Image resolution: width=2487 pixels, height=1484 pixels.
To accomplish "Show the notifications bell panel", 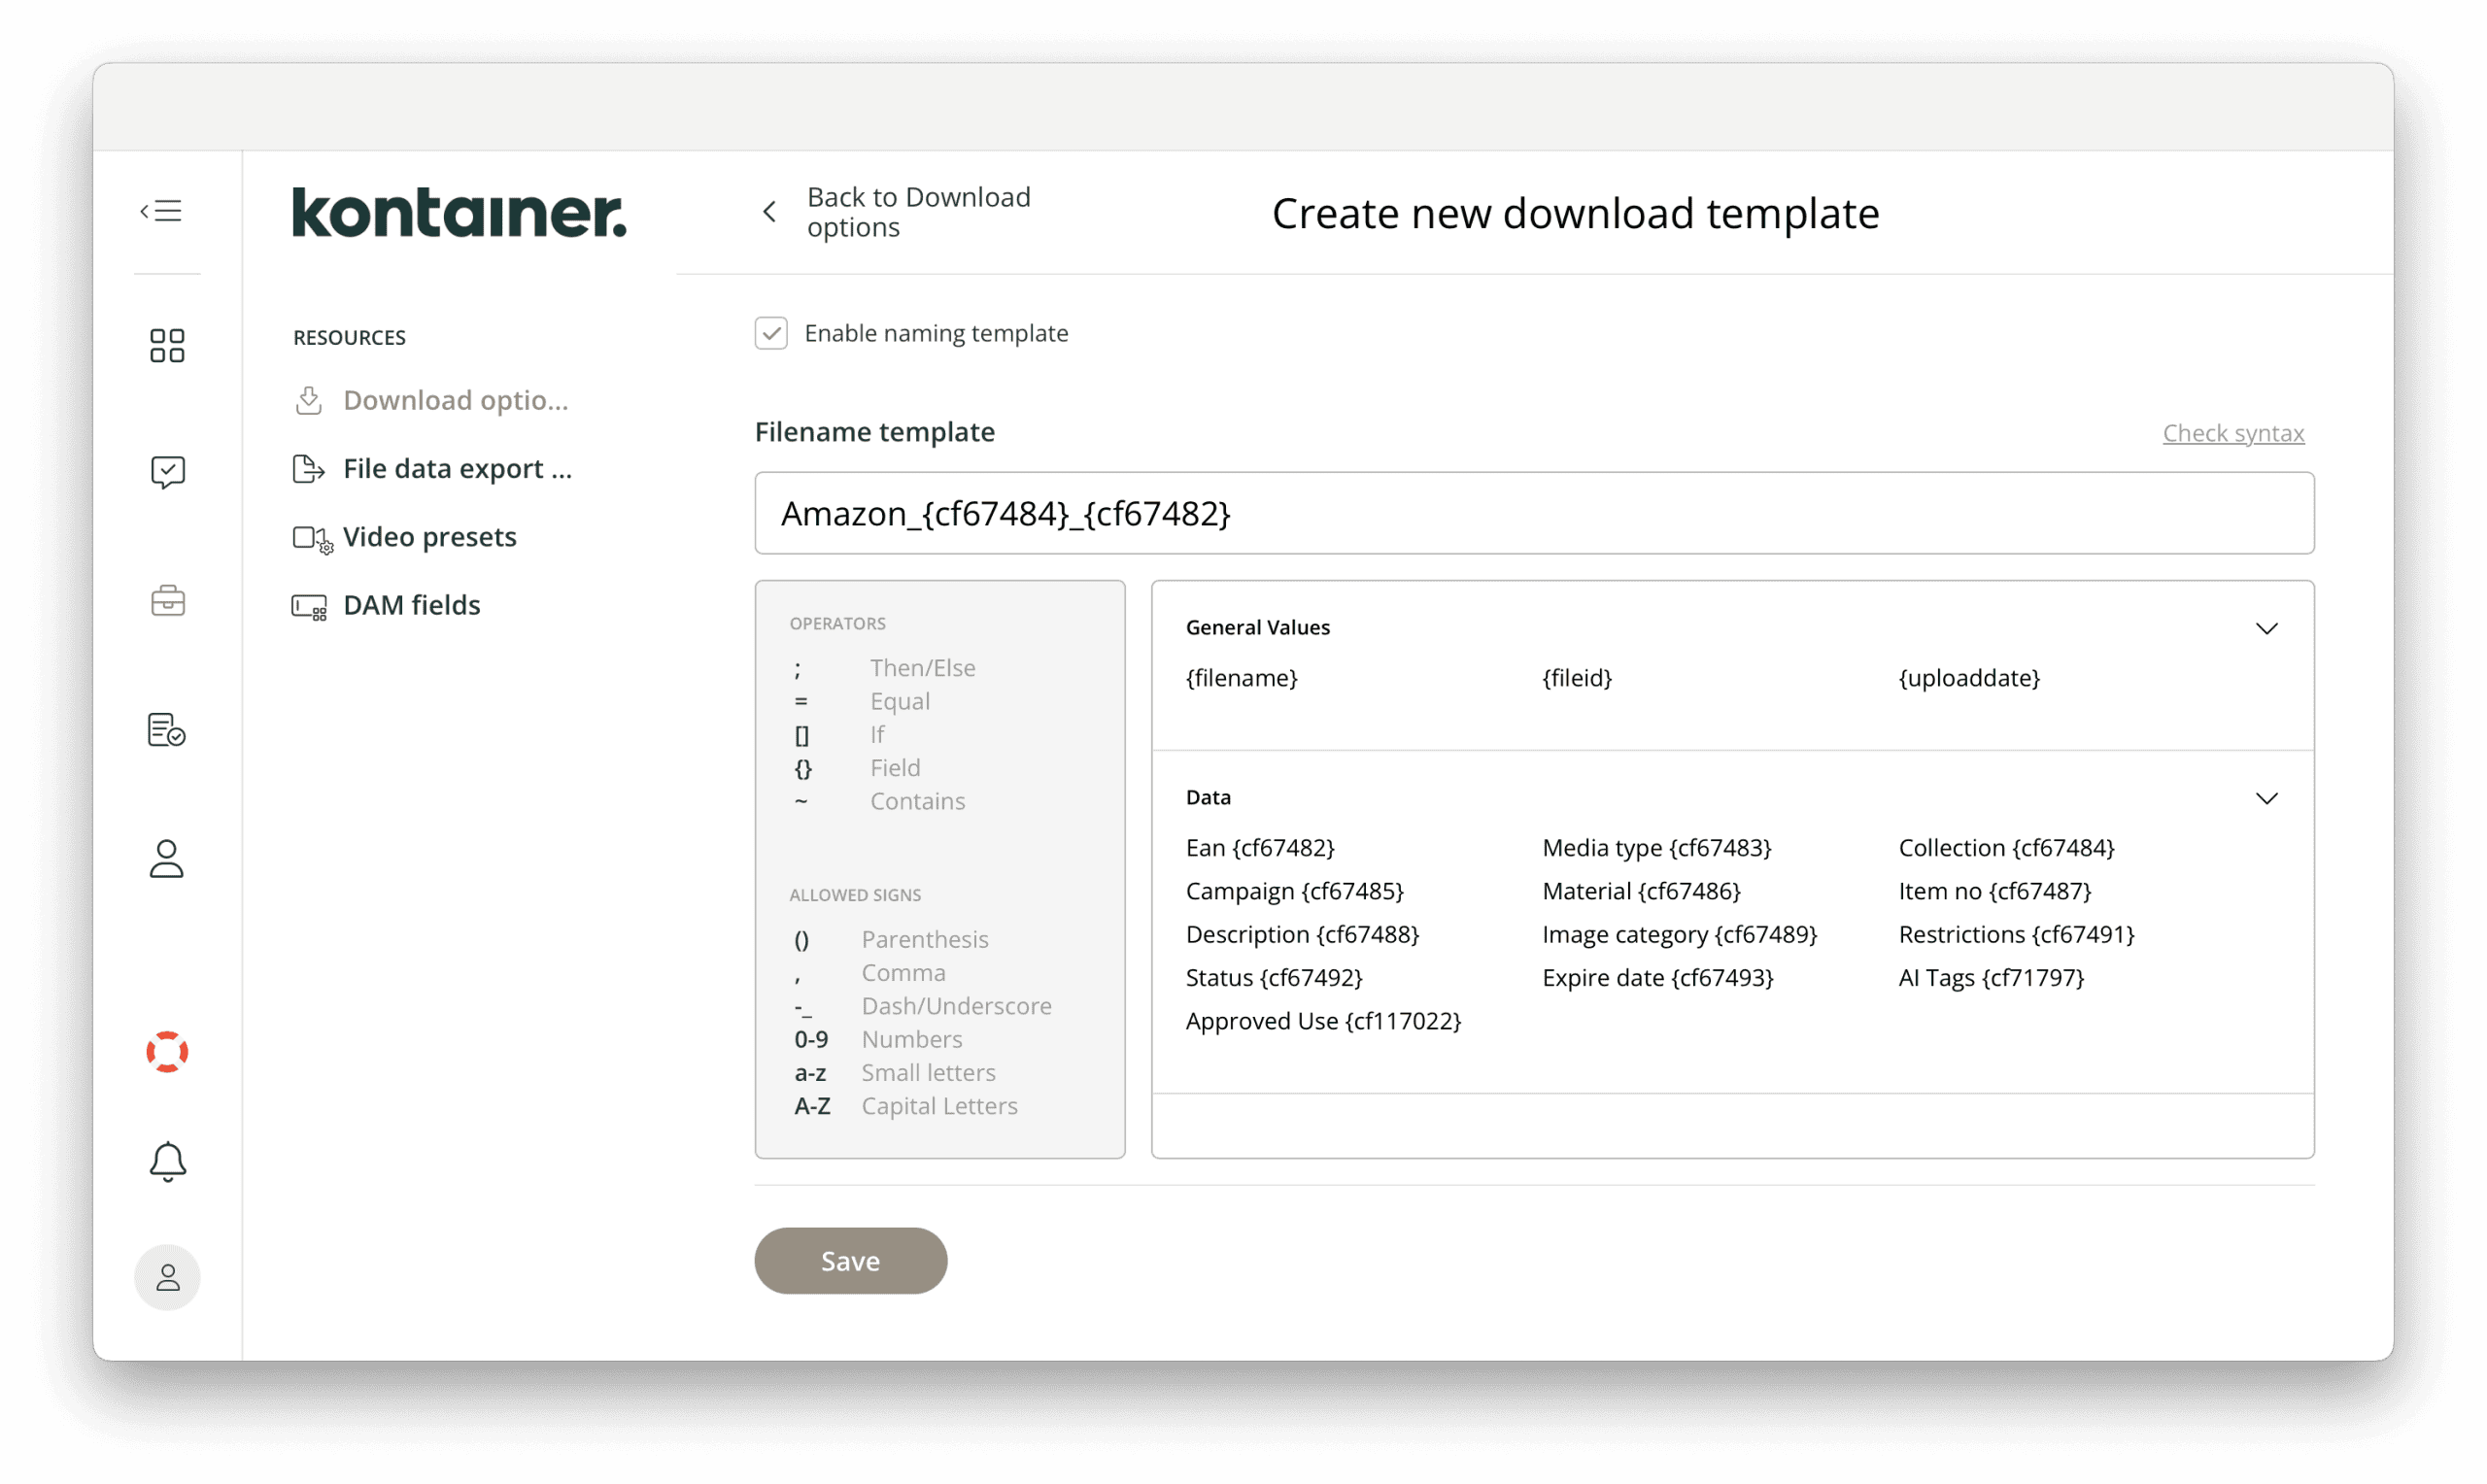I will [x=167, y=1161].
